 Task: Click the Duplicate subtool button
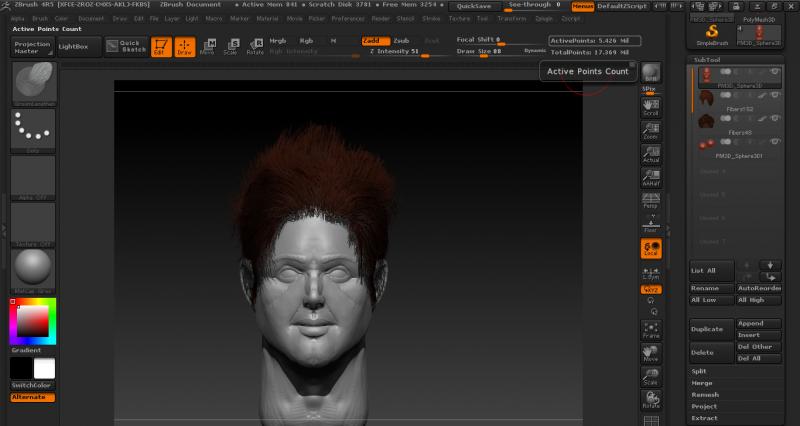711,328
